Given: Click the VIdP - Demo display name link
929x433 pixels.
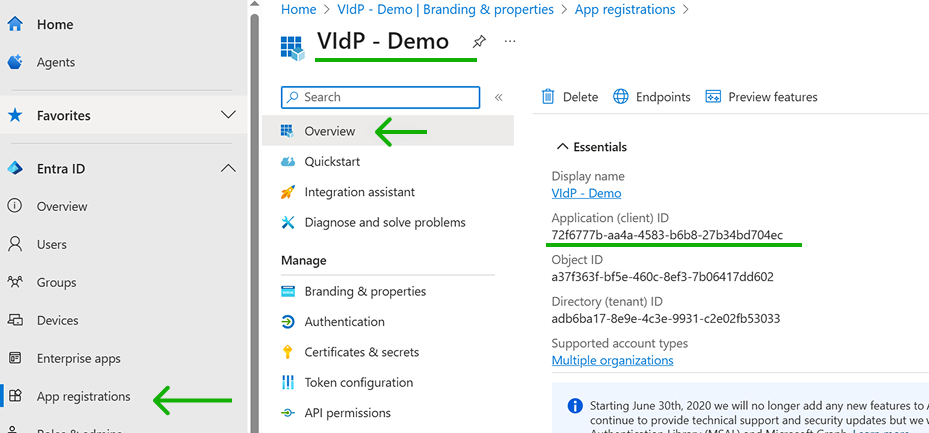Looking at the screenshot, I should (x=586, y=193).
